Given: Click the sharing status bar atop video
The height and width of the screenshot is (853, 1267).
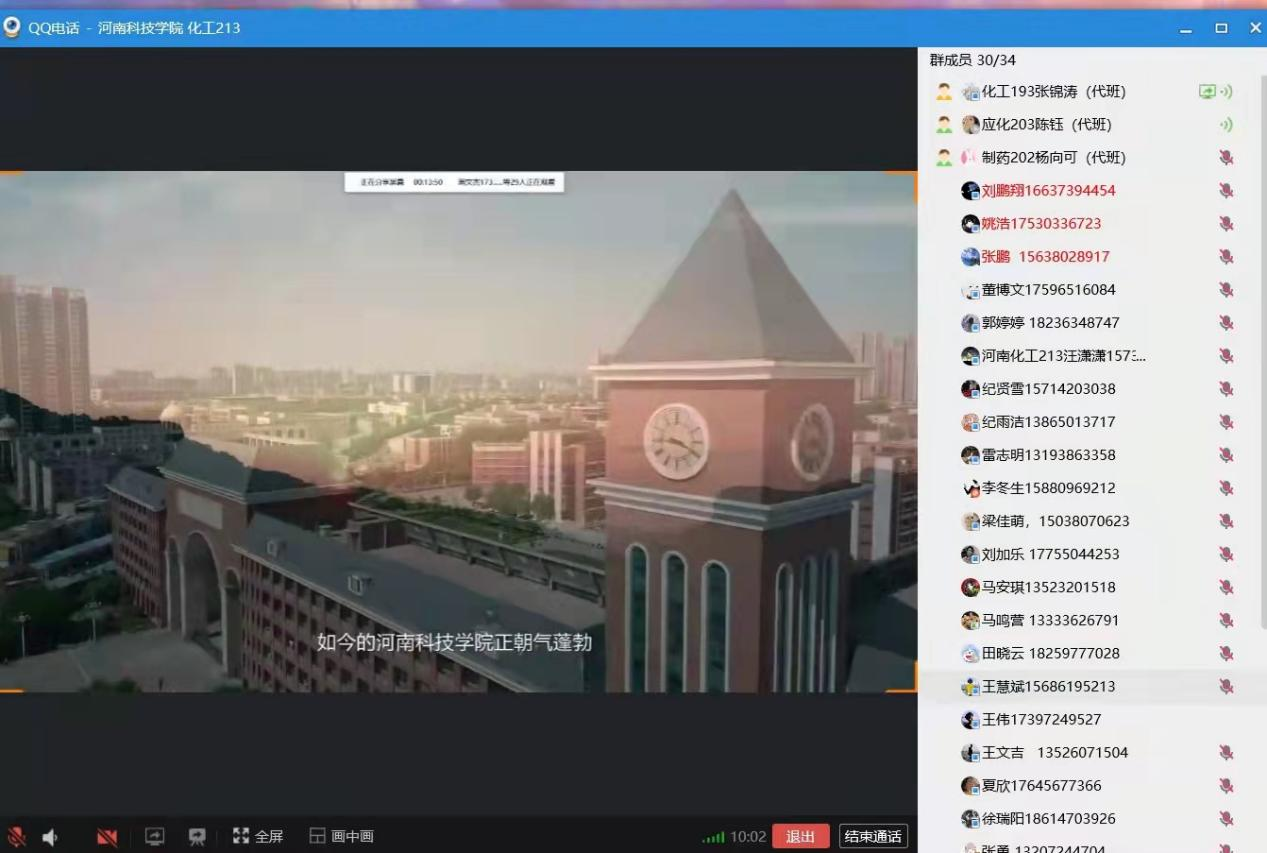Looking at the screenshot, I should (454, 182).
